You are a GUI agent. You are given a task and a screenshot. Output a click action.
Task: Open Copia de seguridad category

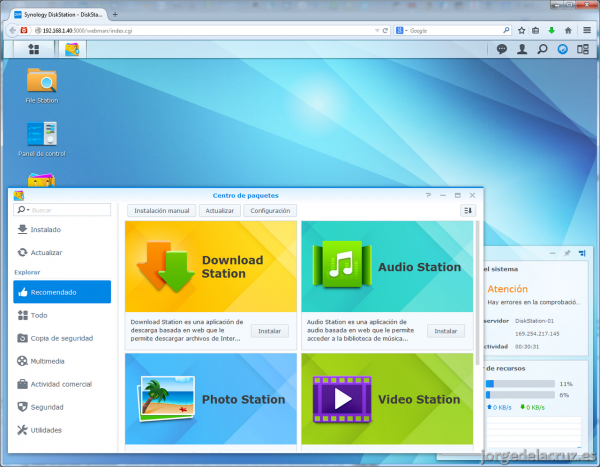[x=62, y=338]
